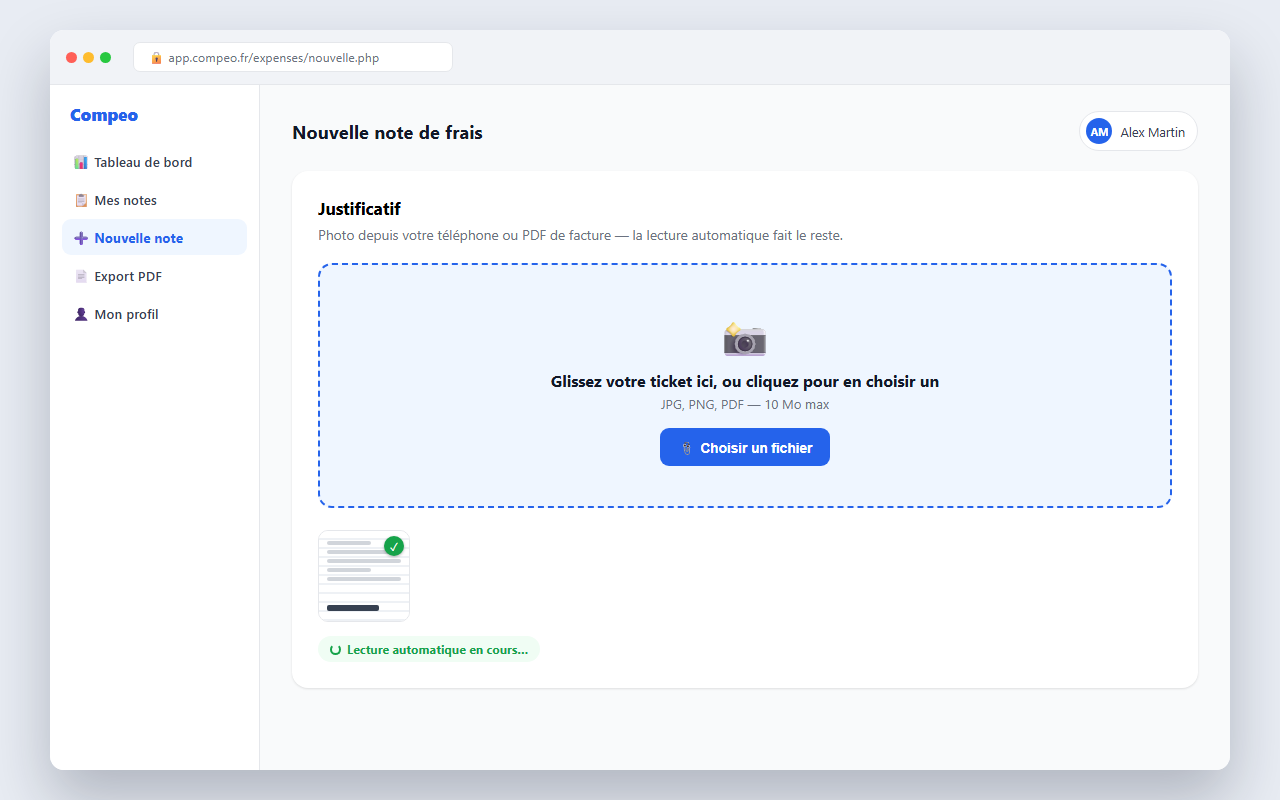This screenshot has width=1280, height=800.
Task: Click the 'Nouvelle note de frais' title
Action: click(387, 133)
